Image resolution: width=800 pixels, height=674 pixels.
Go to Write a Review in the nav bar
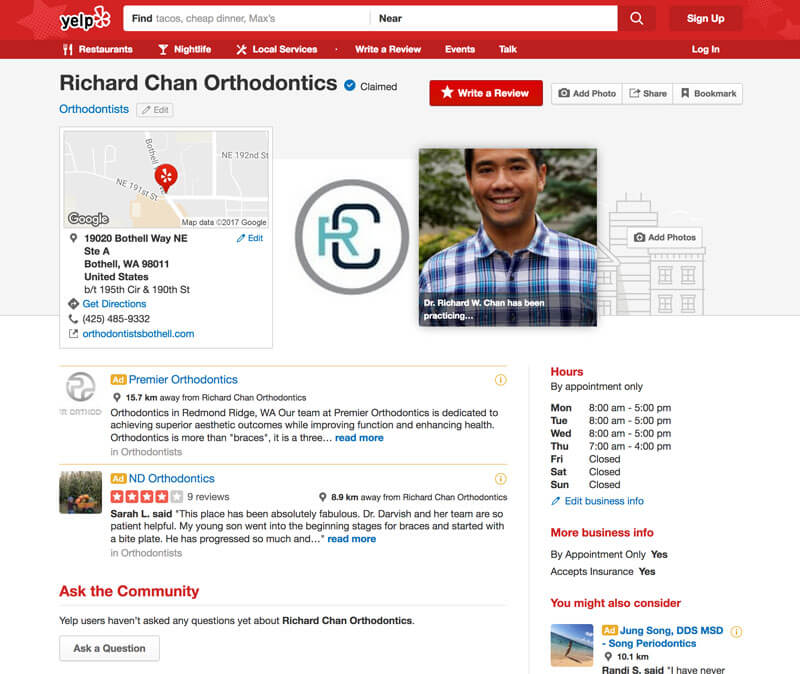click(388, 49)
